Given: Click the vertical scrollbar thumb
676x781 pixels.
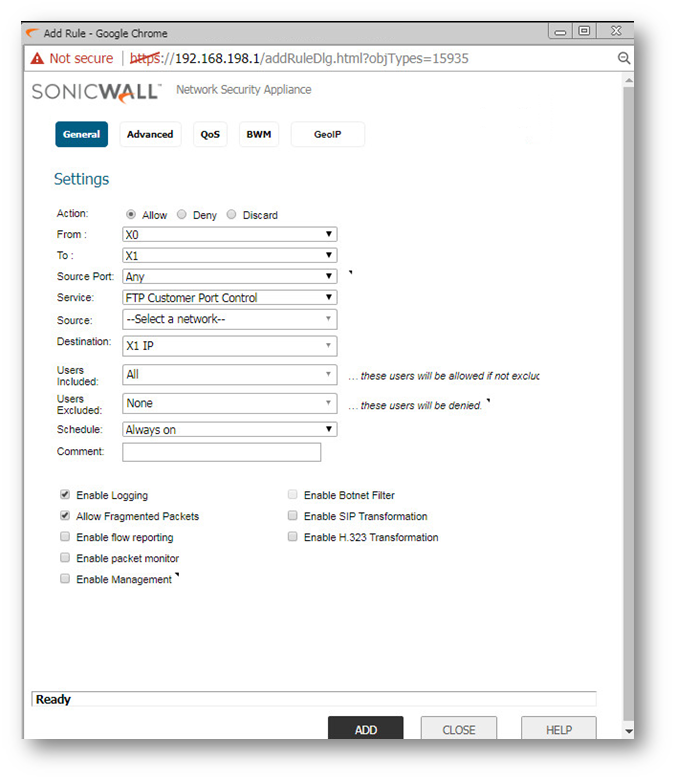Looking at the screenshot, I should coord(629,403).
